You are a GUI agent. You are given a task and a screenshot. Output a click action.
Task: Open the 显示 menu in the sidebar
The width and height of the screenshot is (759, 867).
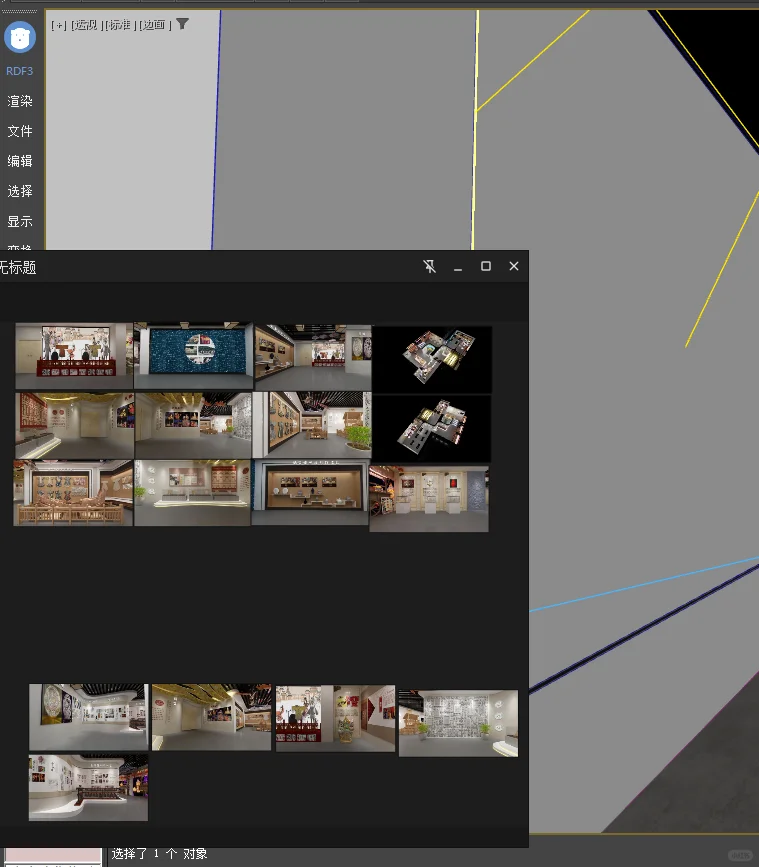(x=20, y=221)
